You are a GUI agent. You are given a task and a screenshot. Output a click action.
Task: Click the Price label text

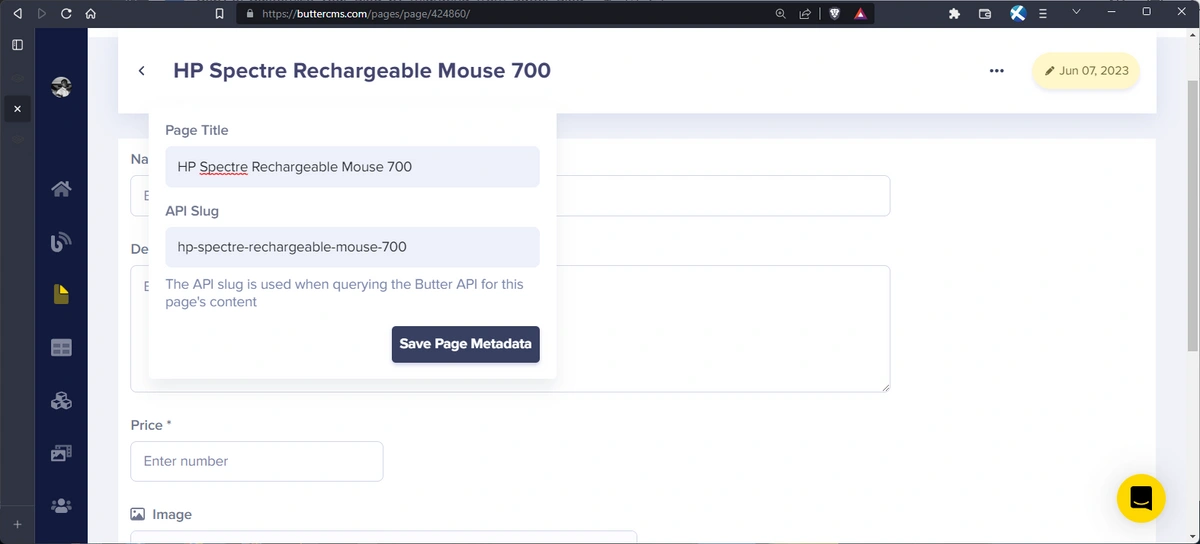coord(151,425)
